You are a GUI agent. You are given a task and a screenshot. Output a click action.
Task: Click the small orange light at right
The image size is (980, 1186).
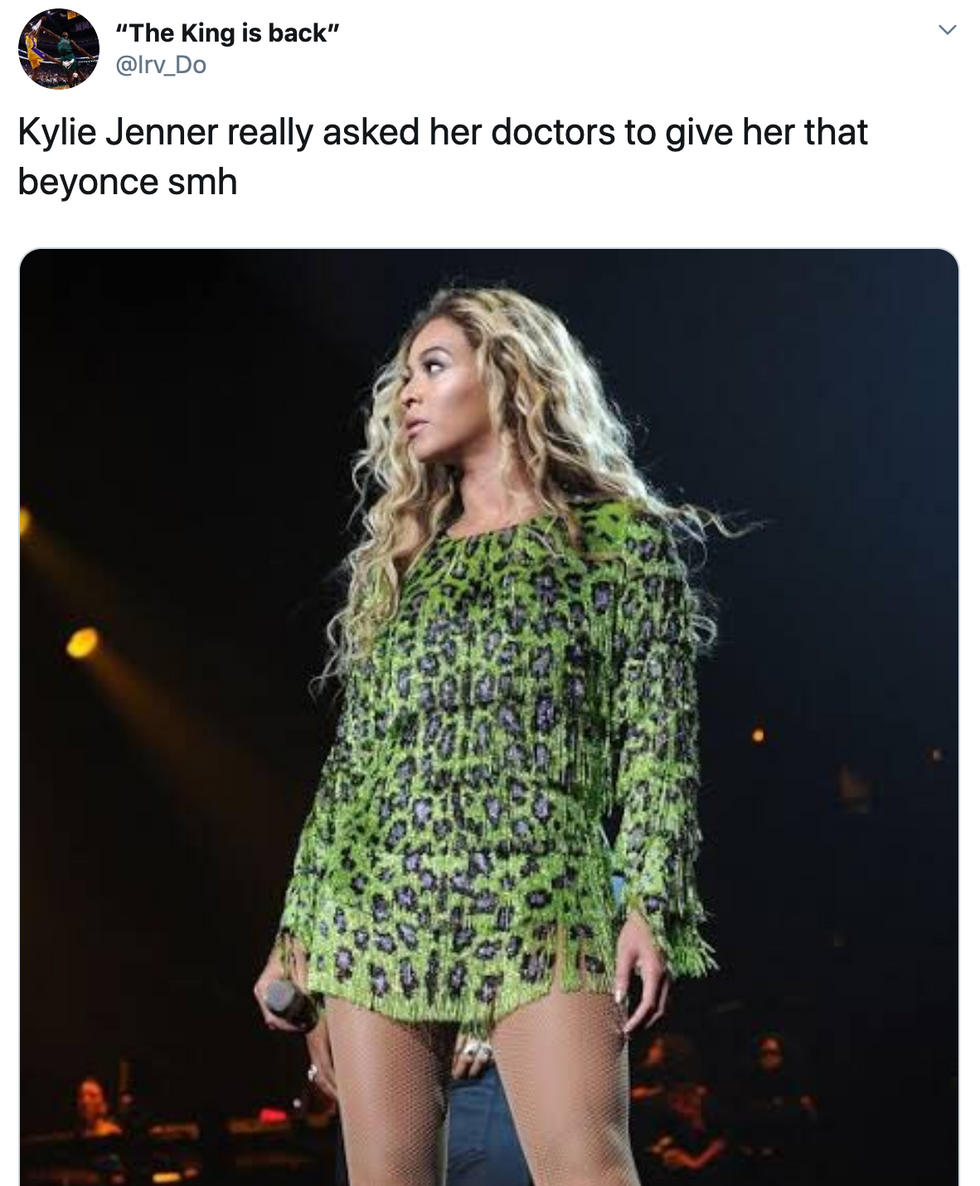coord(758,734)
